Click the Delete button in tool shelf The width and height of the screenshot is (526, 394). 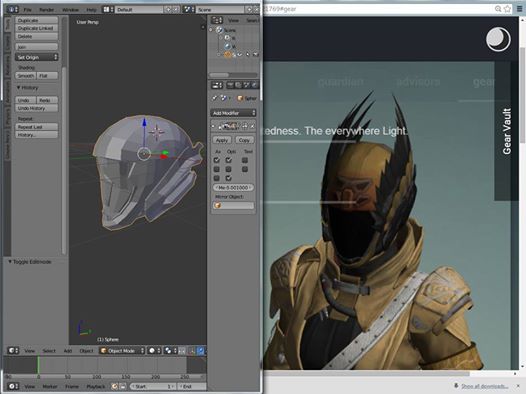[x=37, y=36]
